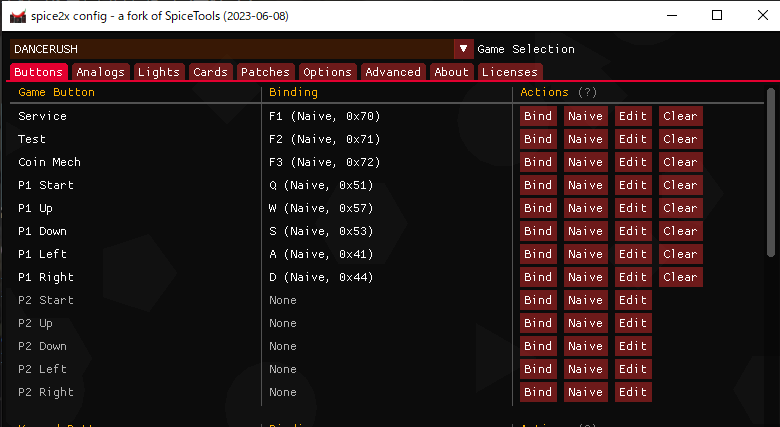Screen dimensions: 780x427
Task: Click the spice2x app icon in title bar
Action: coord(17,16)
